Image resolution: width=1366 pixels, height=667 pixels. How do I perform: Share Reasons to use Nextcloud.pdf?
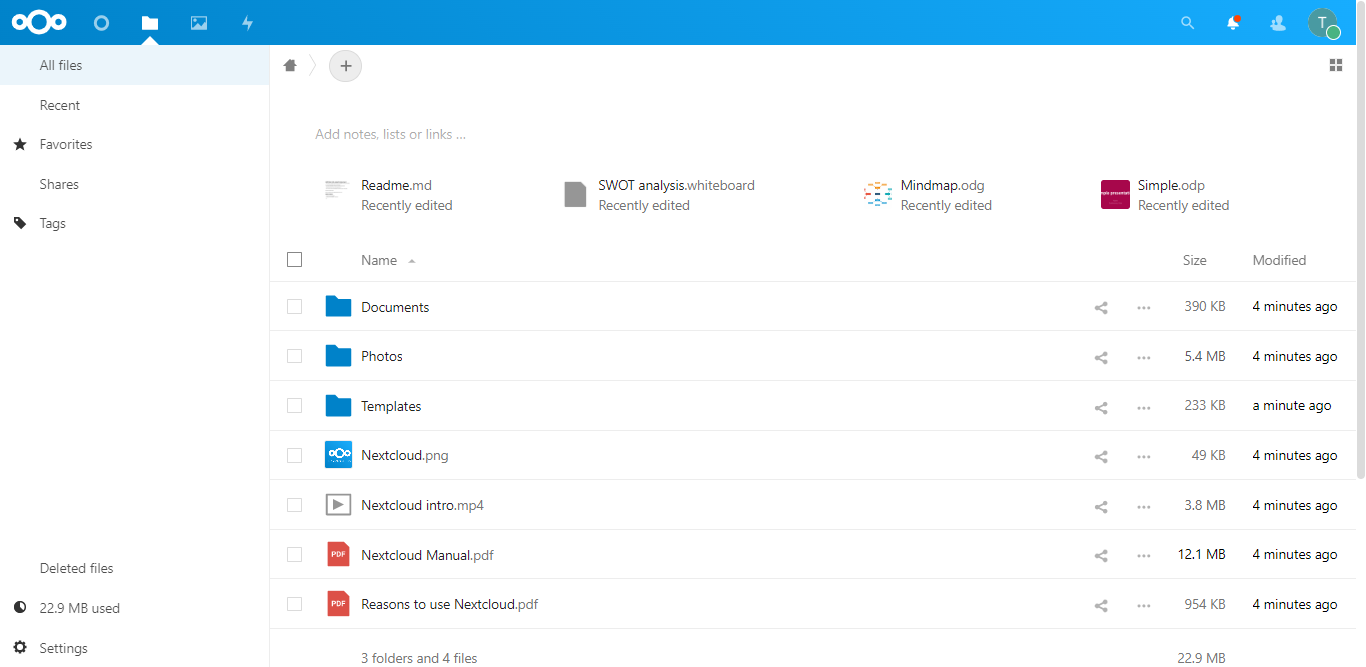click(1101, 605)
